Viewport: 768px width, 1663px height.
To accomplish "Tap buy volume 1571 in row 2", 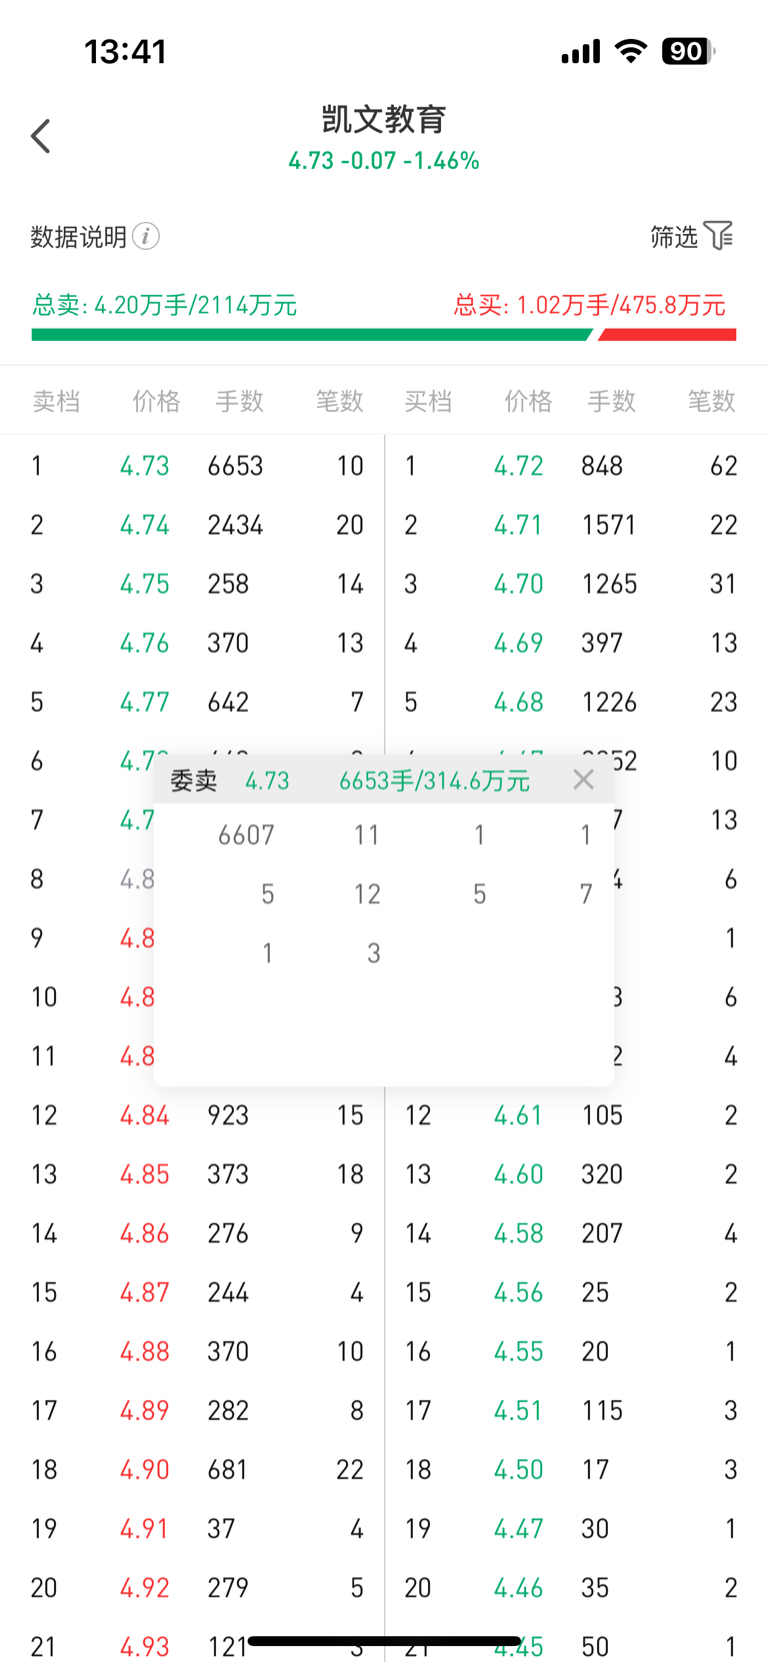I will coord(609,525).
